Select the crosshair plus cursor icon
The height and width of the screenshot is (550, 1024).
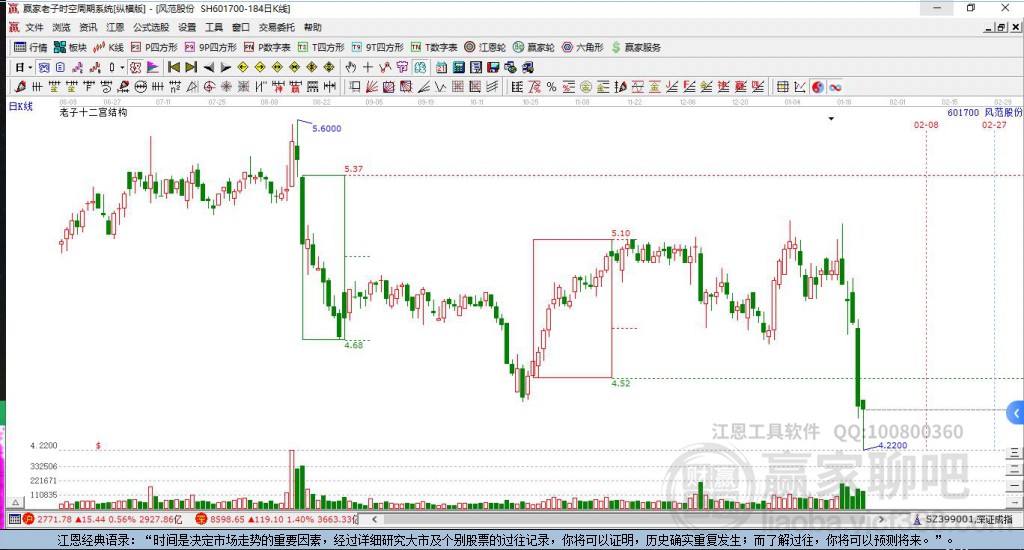(x=368, y=67)
